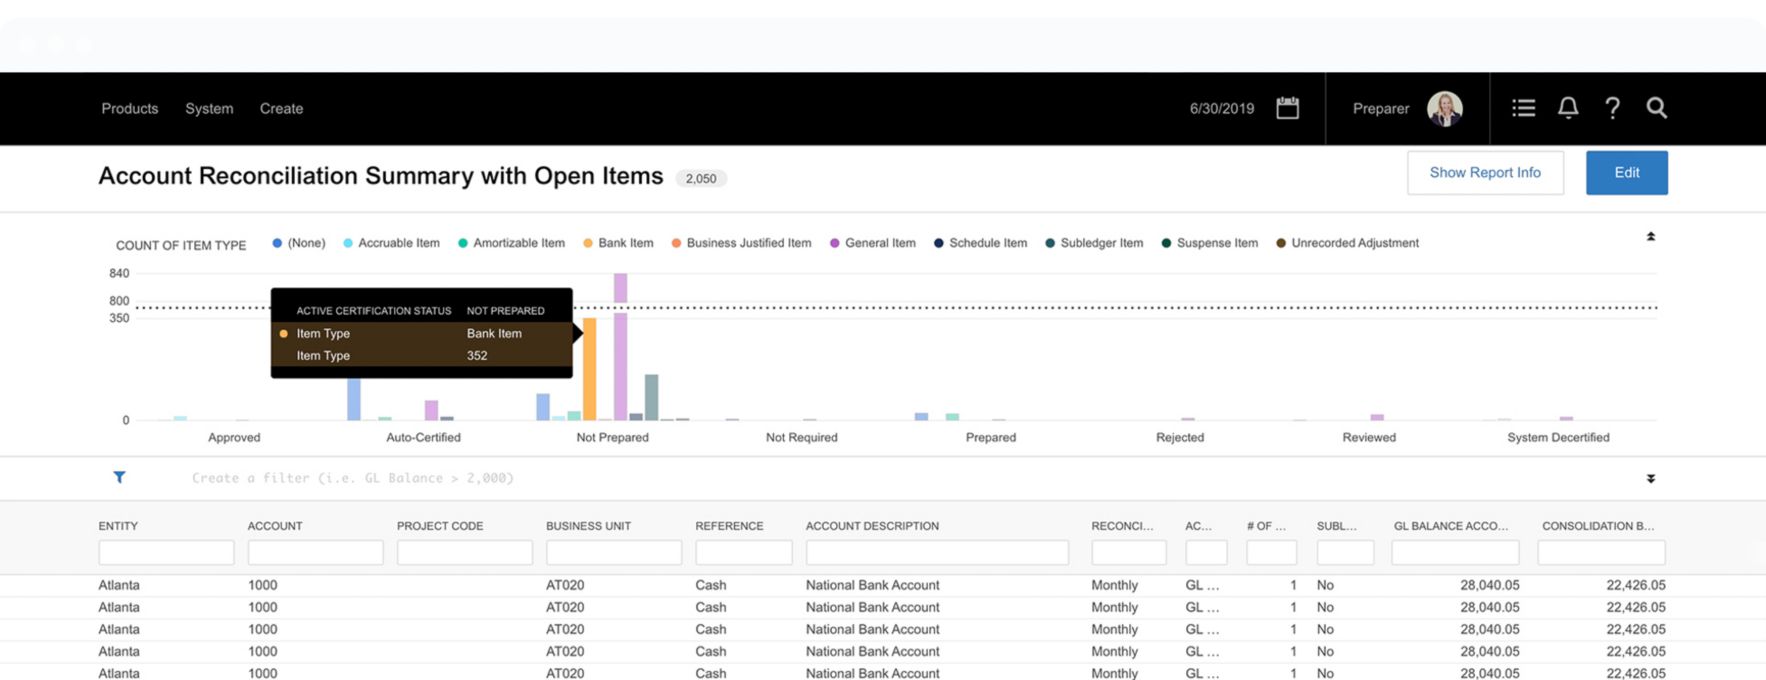
Task: Open the System menu
Action: coord(209,108)
